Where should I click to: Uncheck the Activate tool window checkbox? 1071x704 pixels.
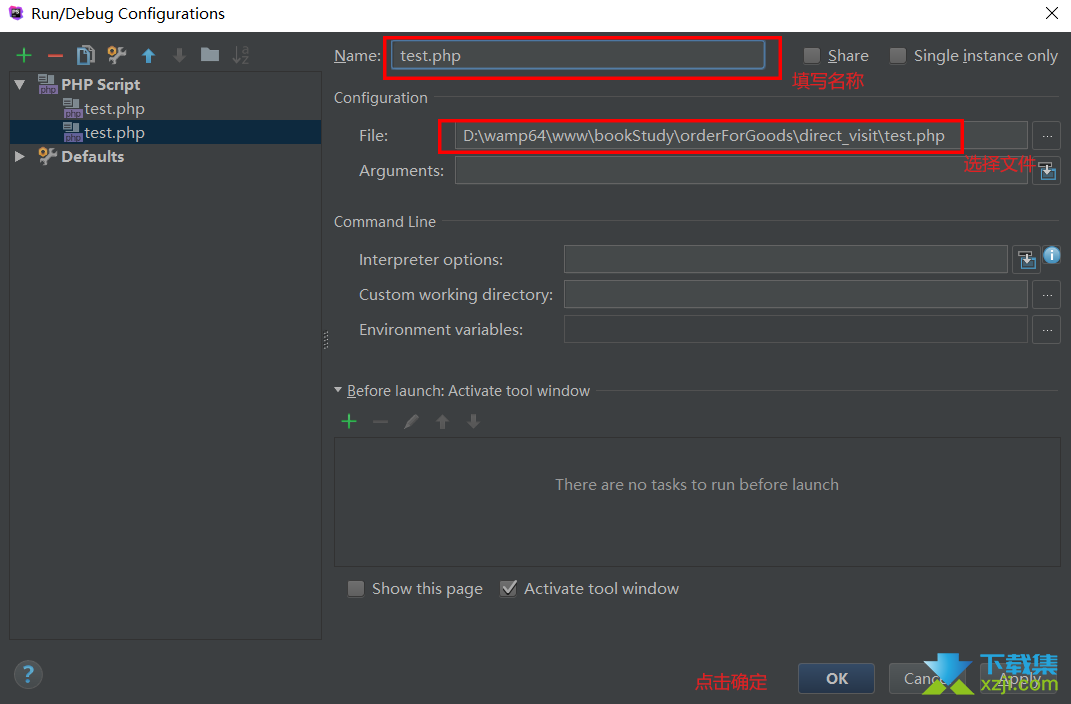pos(508,589)
